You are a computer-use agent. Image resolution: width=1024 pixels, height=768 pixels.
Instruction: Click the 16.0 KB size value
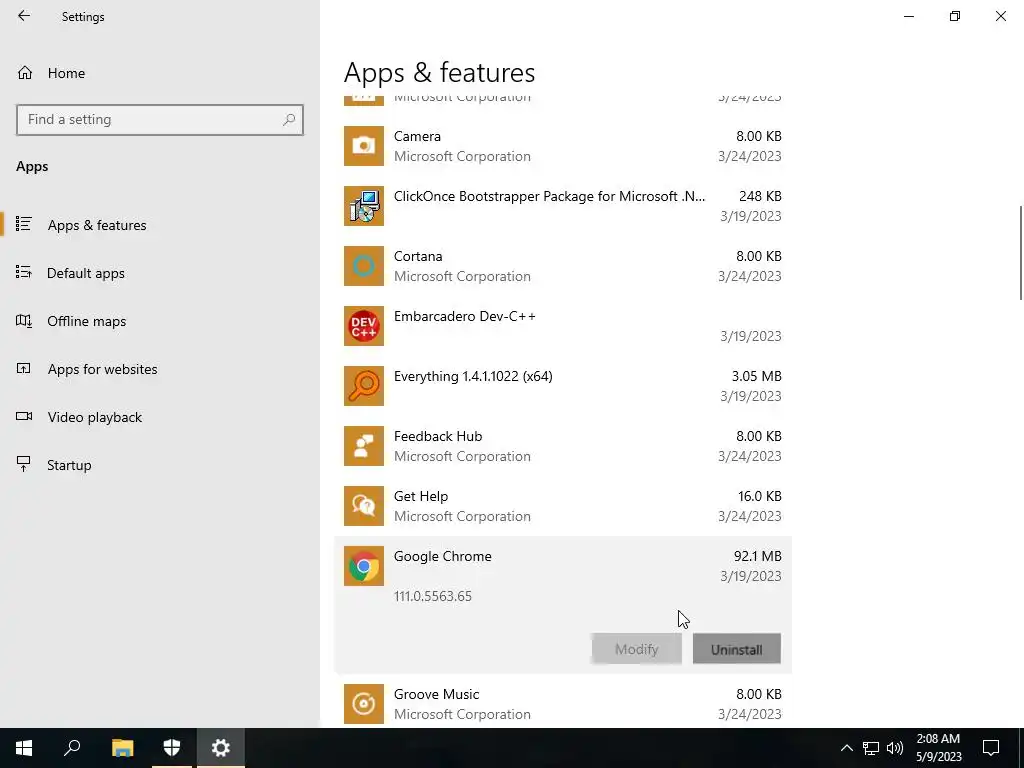(x=760, y=496)
